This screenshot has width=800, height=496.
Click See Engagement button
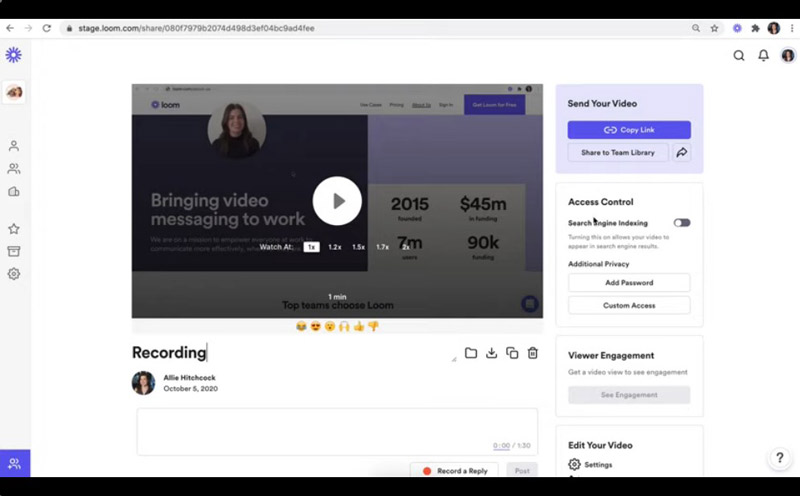[x=629, y=395]
